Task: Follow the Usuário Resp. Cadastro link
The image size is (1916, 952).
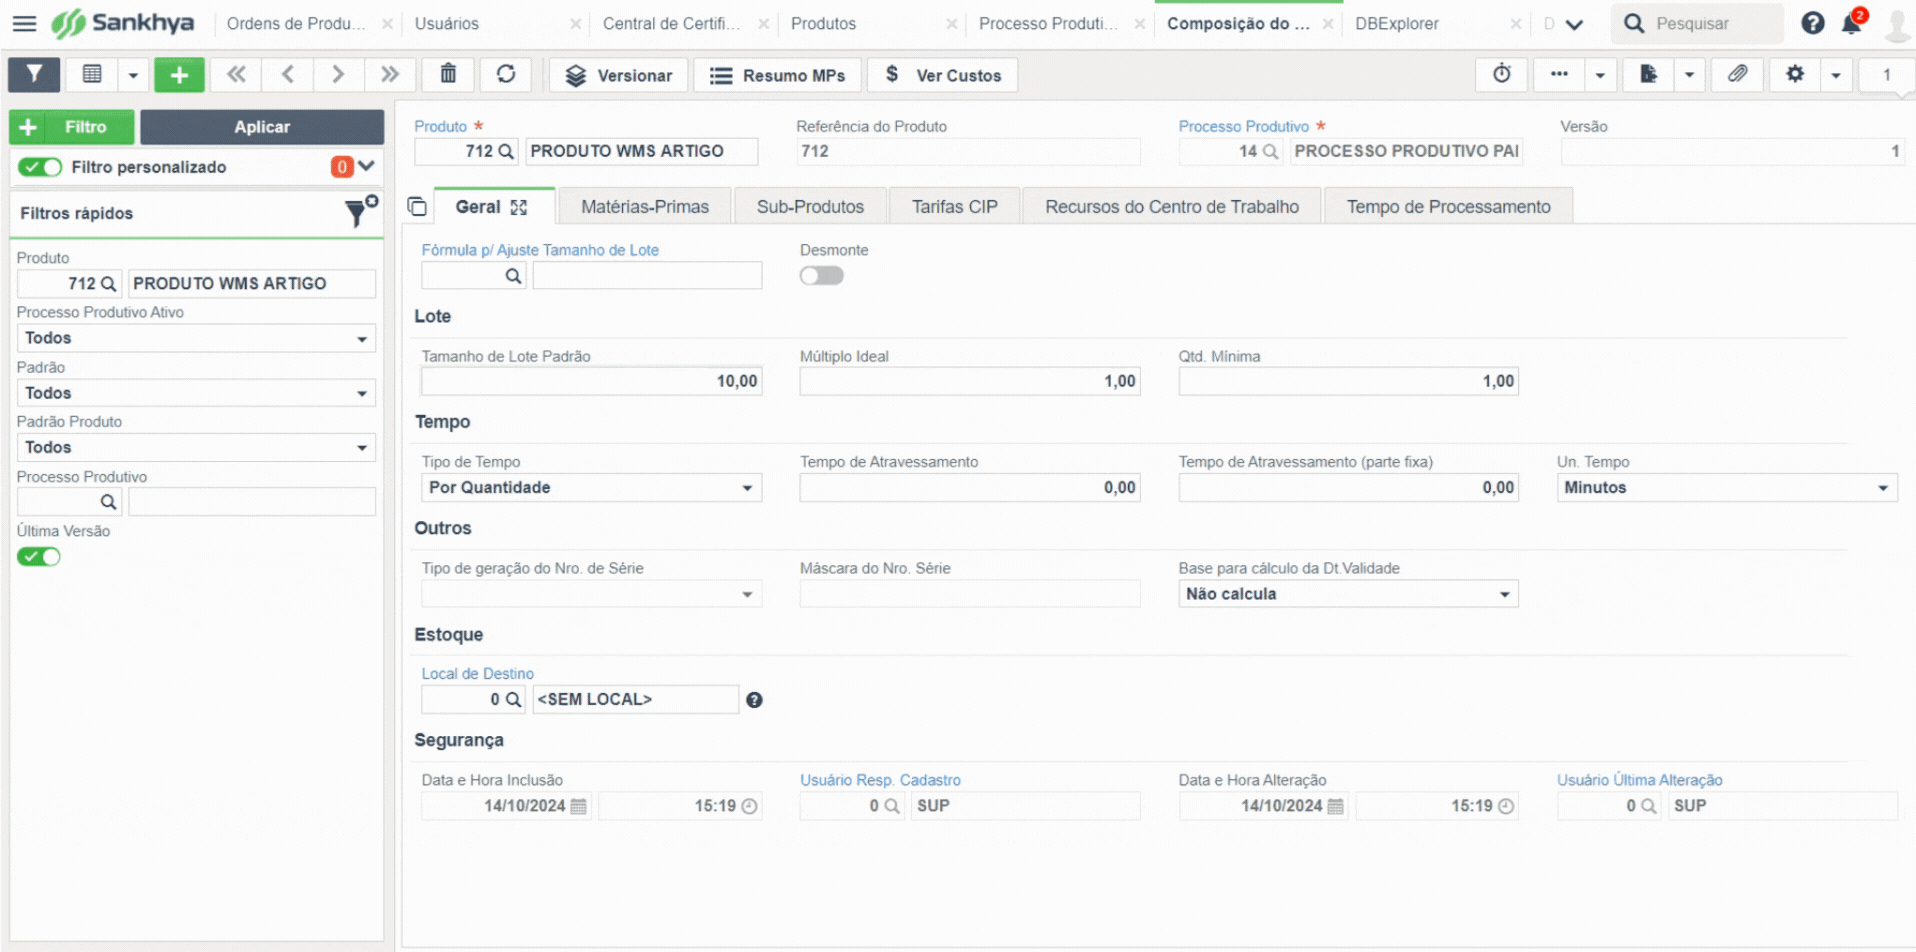Action: pyautogui.click(x=880, y=780)
